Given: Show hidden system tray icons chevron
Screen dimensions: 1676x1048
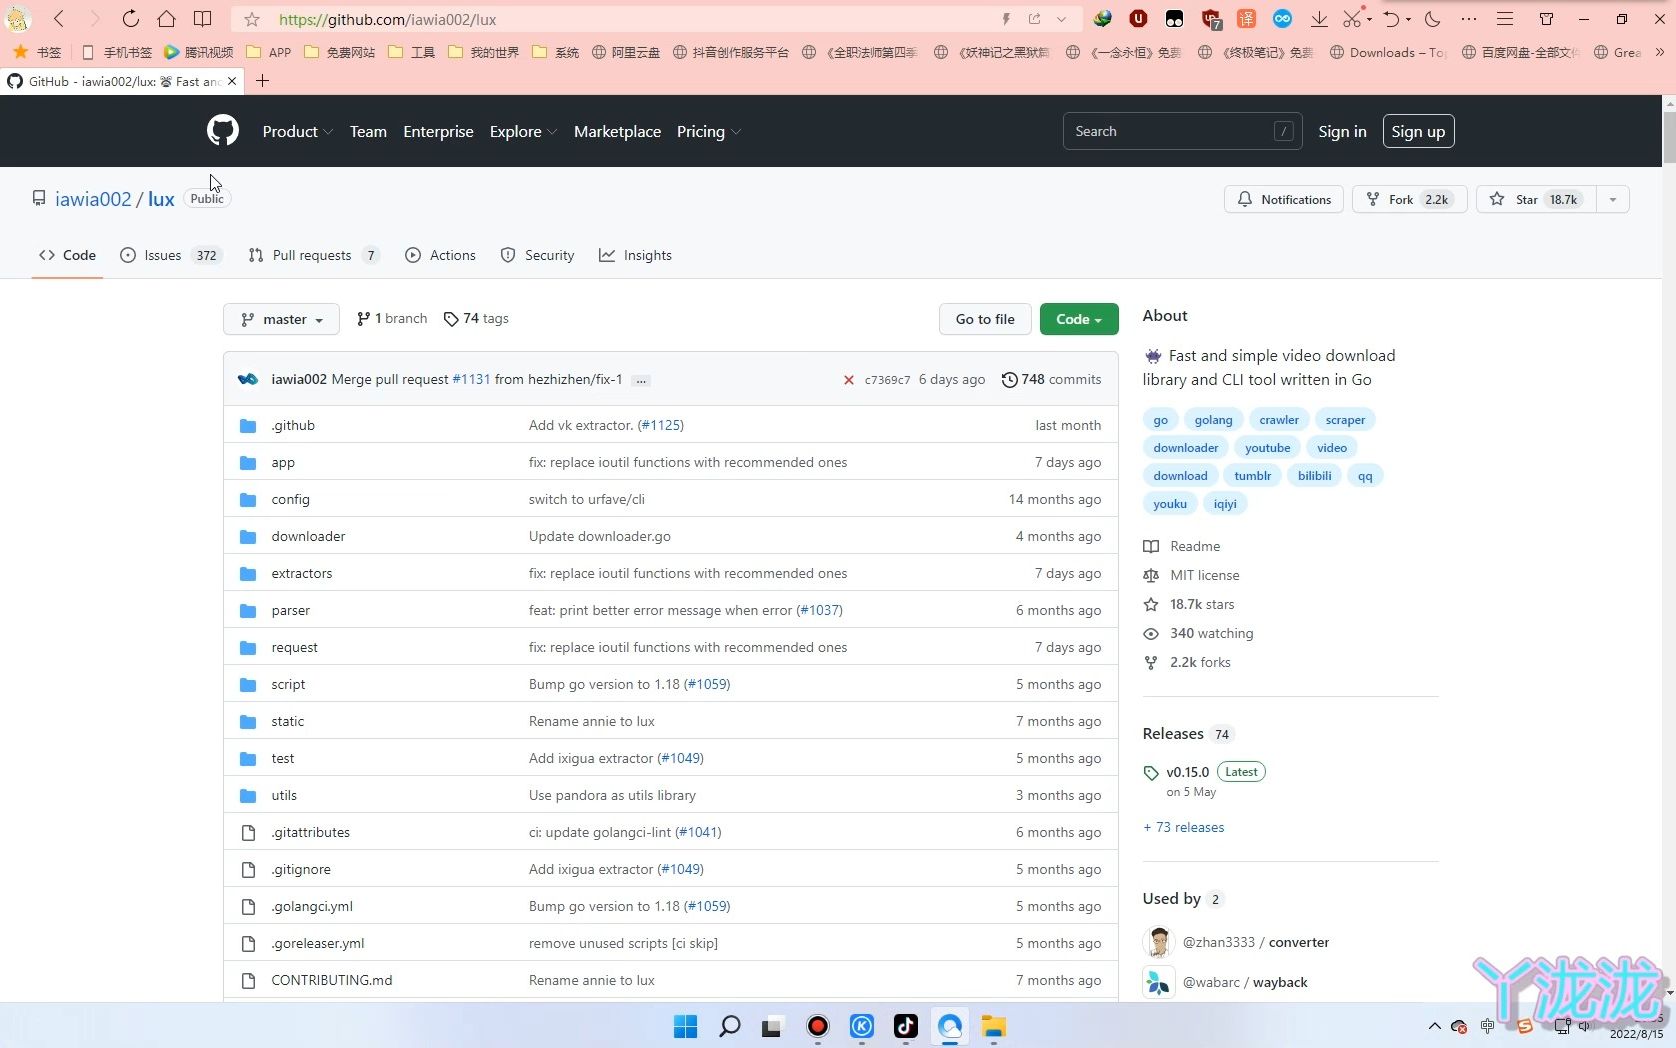Looking at the screenshot, I should tap(1434, 1026).
